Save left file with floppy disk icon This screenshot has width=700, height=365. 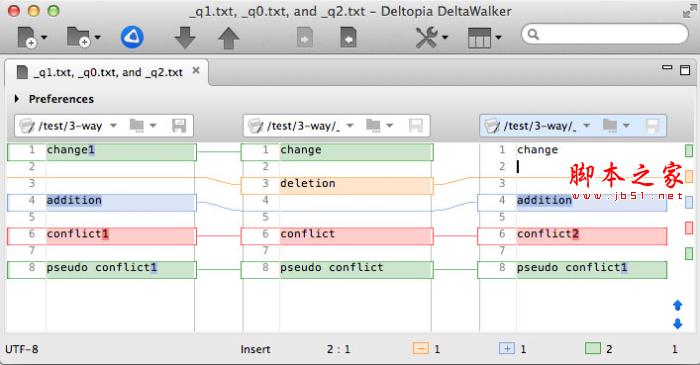179,126
